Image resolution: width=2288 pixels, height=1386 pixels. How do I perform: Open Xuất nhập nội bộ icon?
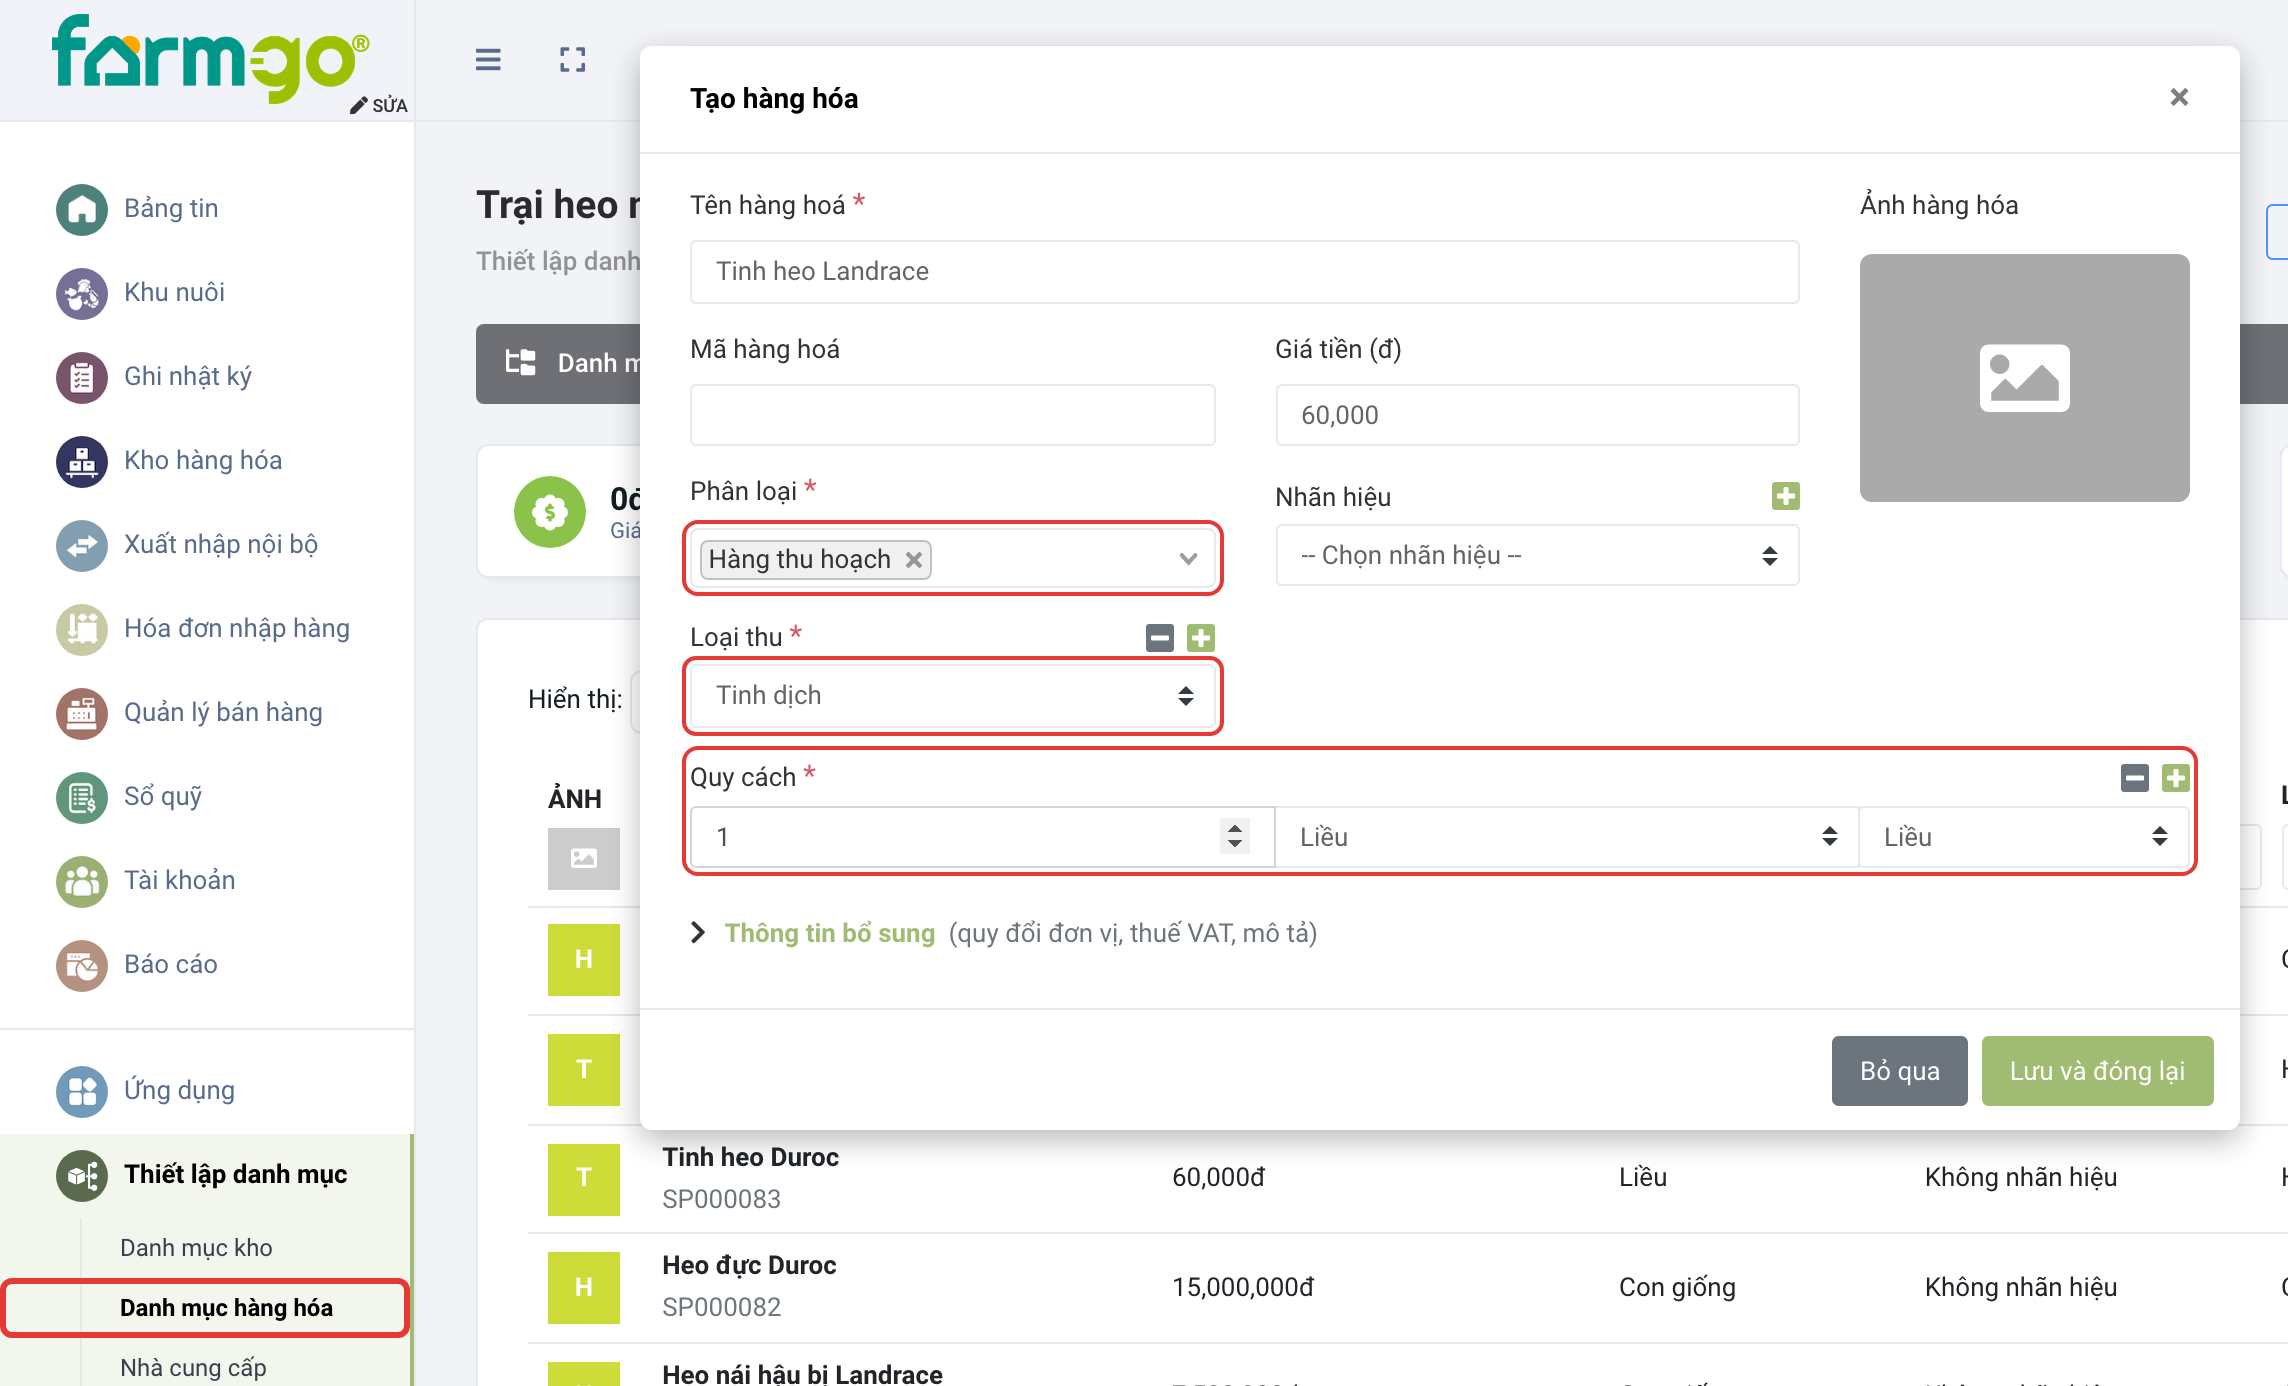coord(82,545)
